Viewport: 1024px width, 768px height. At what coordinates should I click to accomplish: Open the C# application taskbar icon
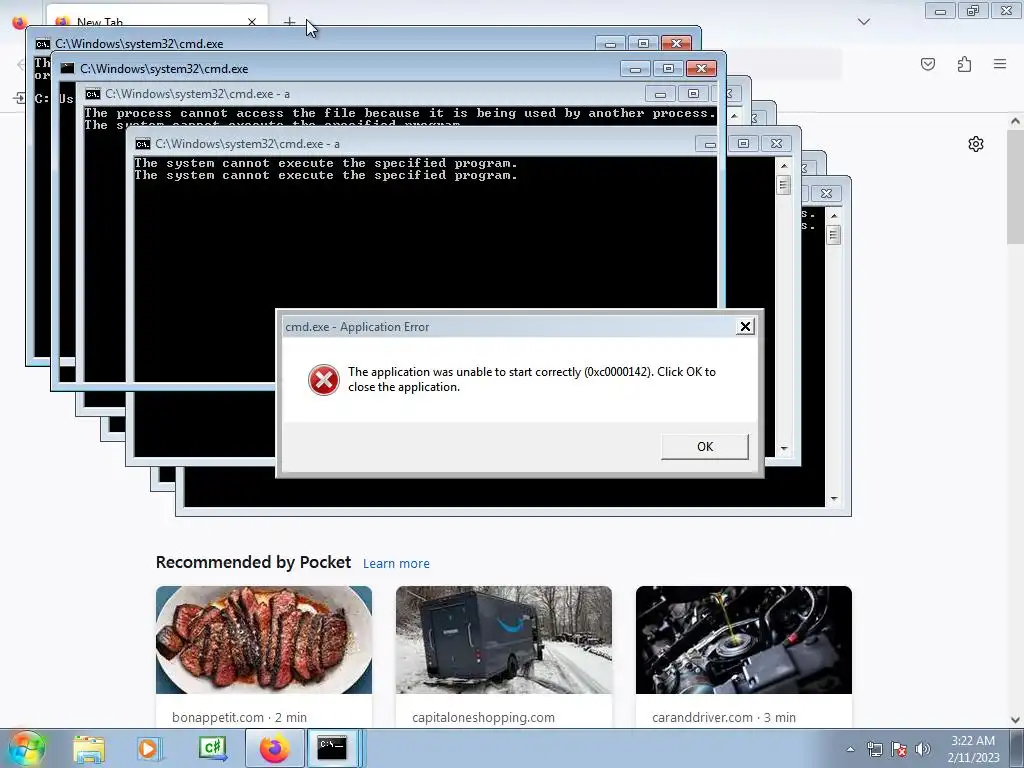coord(212,748)
